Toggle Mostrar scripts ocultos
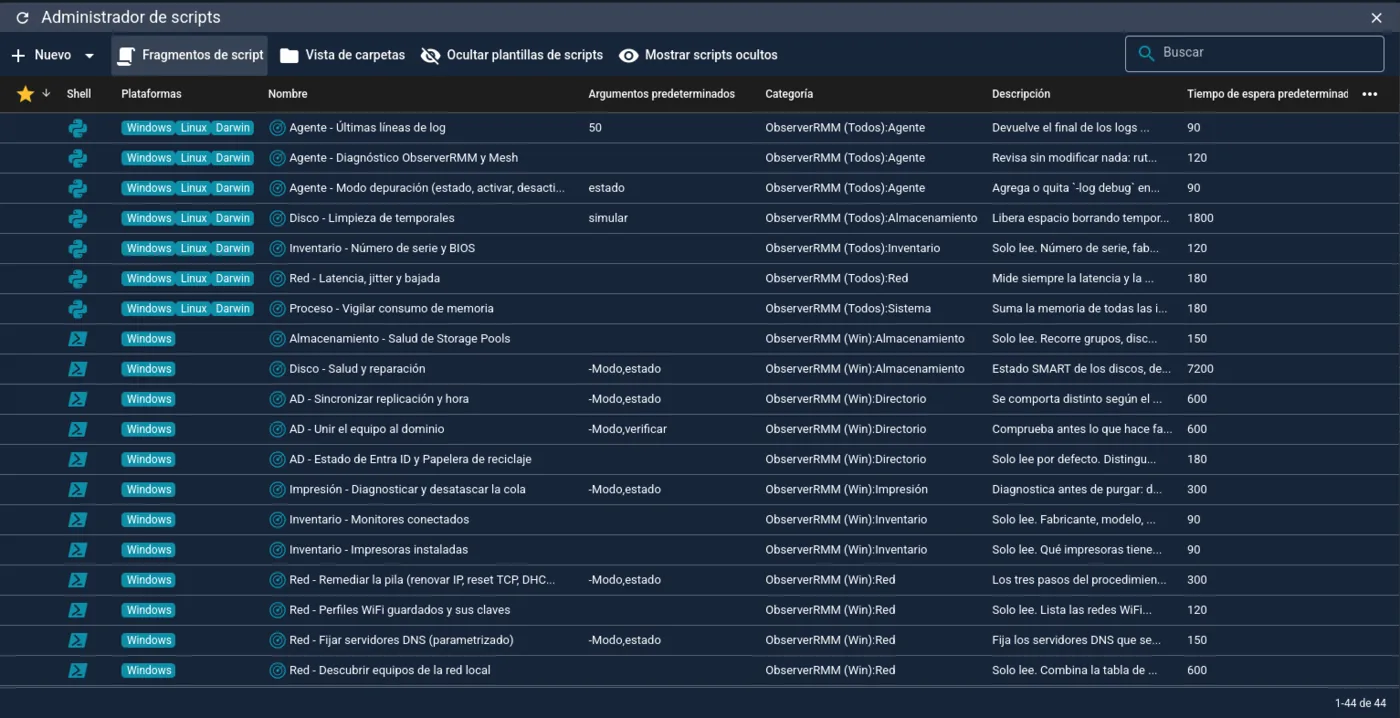Image resolution: width=1400 pixels, height=718 pixels. point(698,56)
